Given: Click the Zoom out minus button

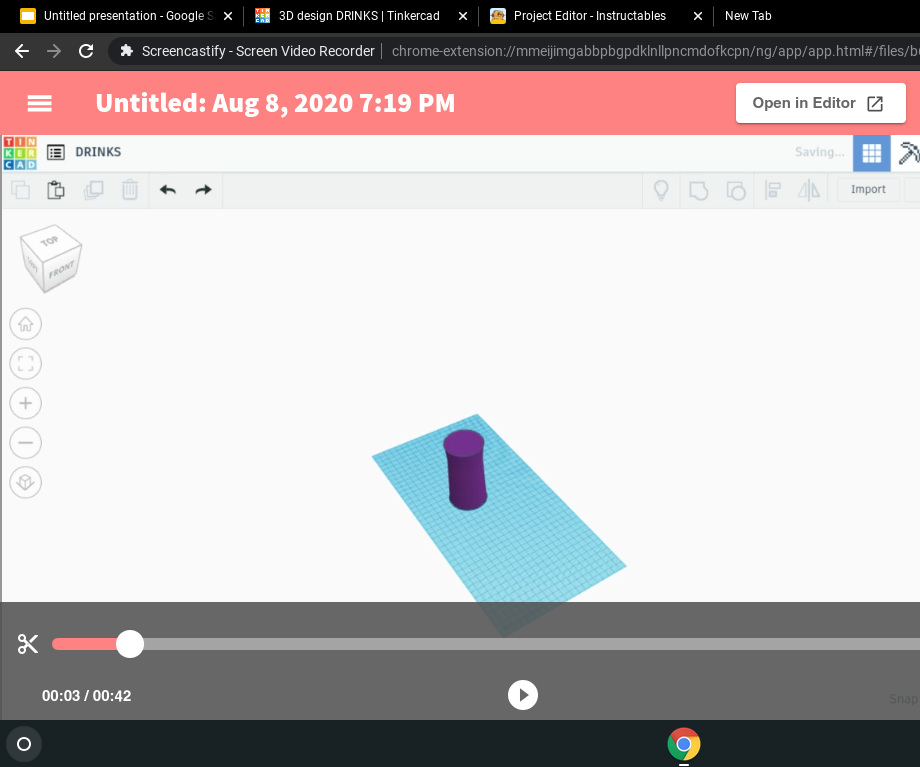Looking at the screenshot, I should pos(26,442).
